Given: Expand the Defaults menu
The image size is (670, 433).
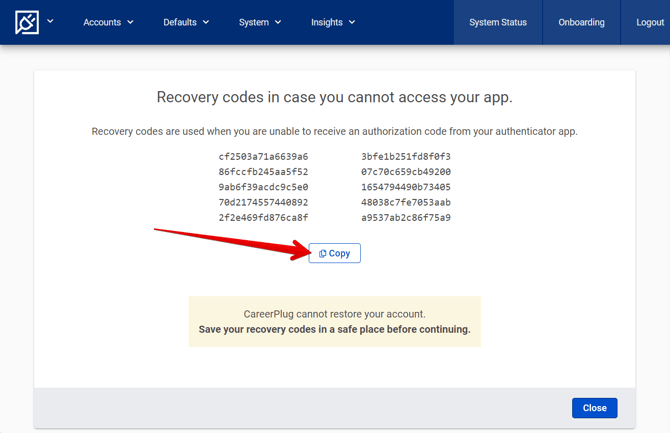Looking at the screenshot, I should coord(186,22).
